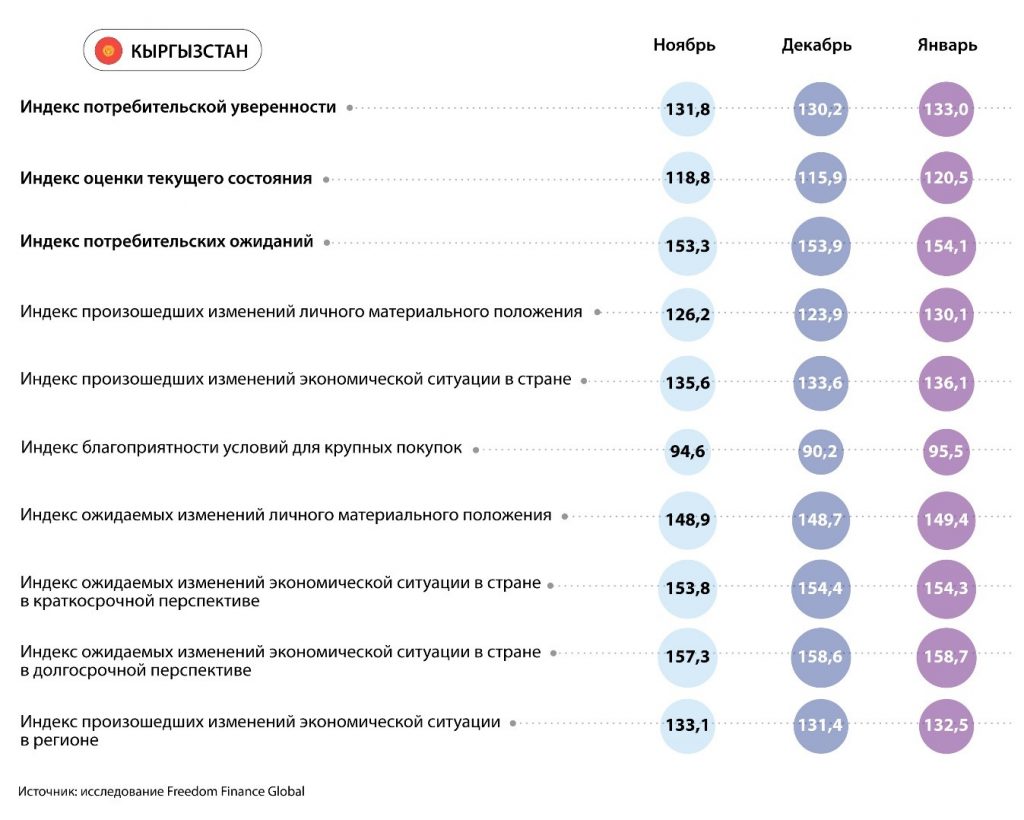
Task: Select the Ноябрь column header
Action: [684, 45]
